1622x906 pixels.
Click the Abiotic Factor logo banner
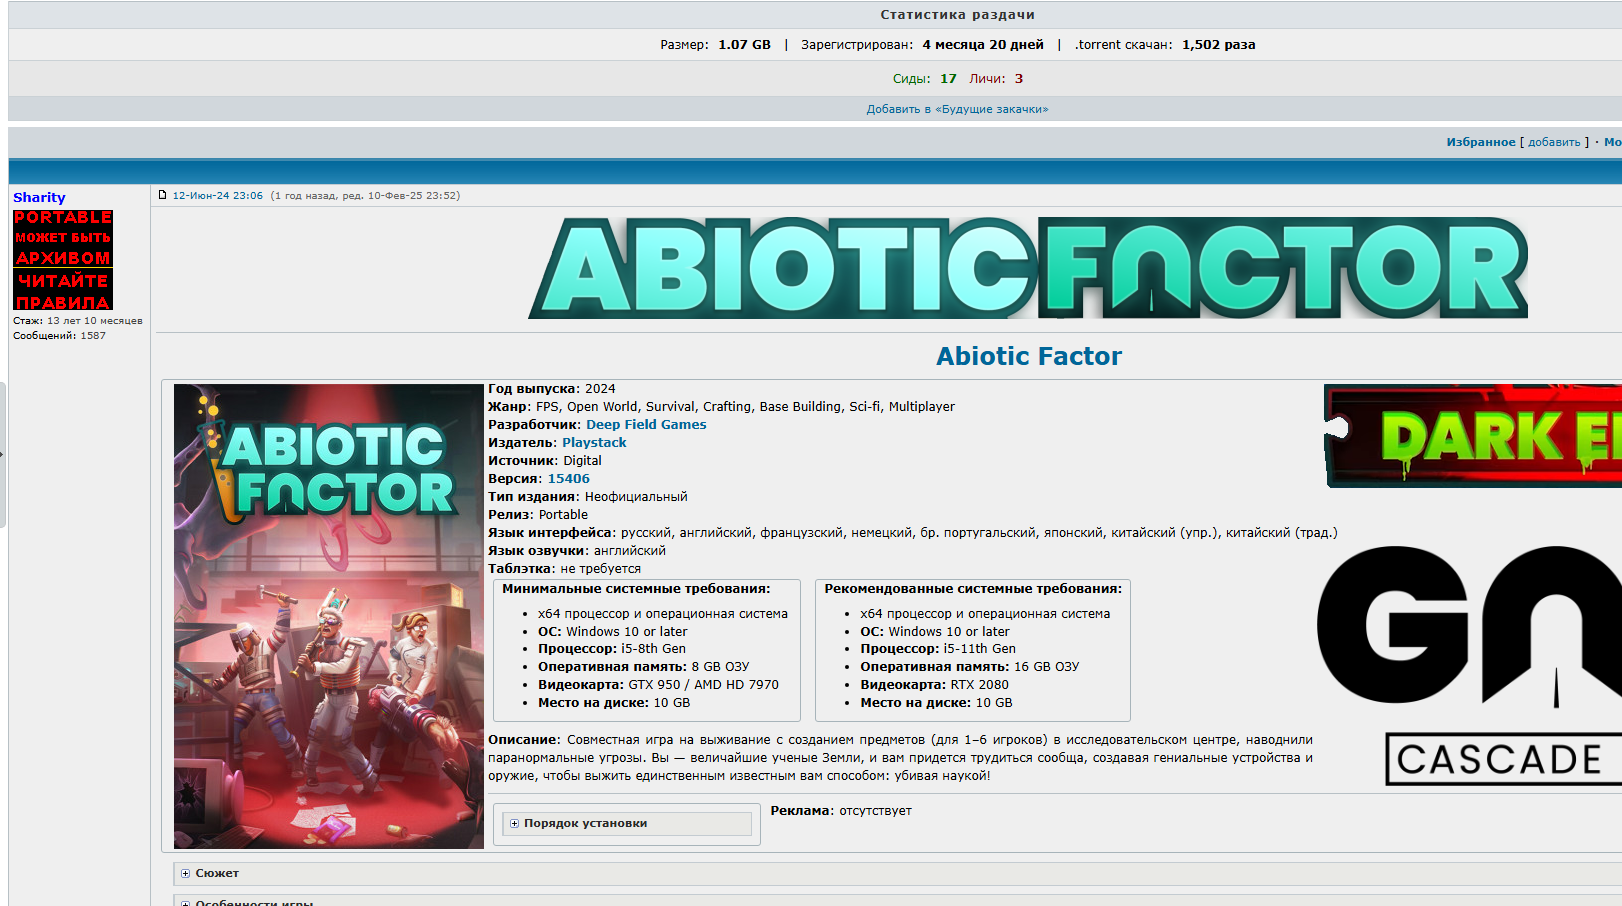coord(1028,267)
